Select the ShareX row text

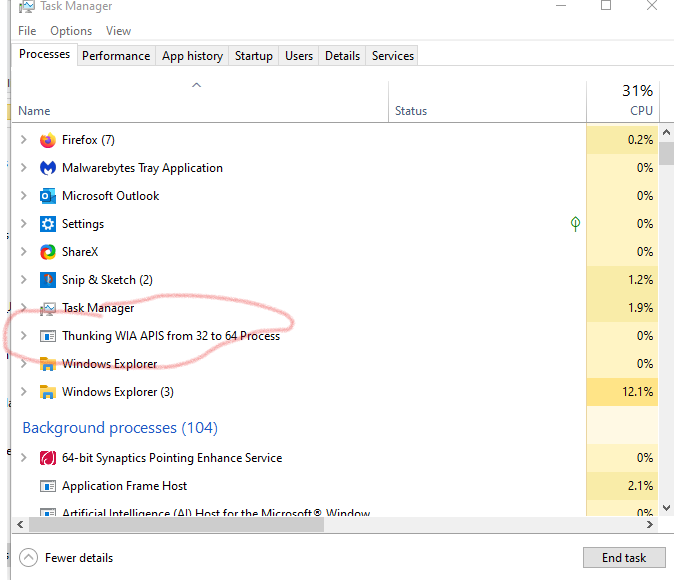[x=80, y=252]
